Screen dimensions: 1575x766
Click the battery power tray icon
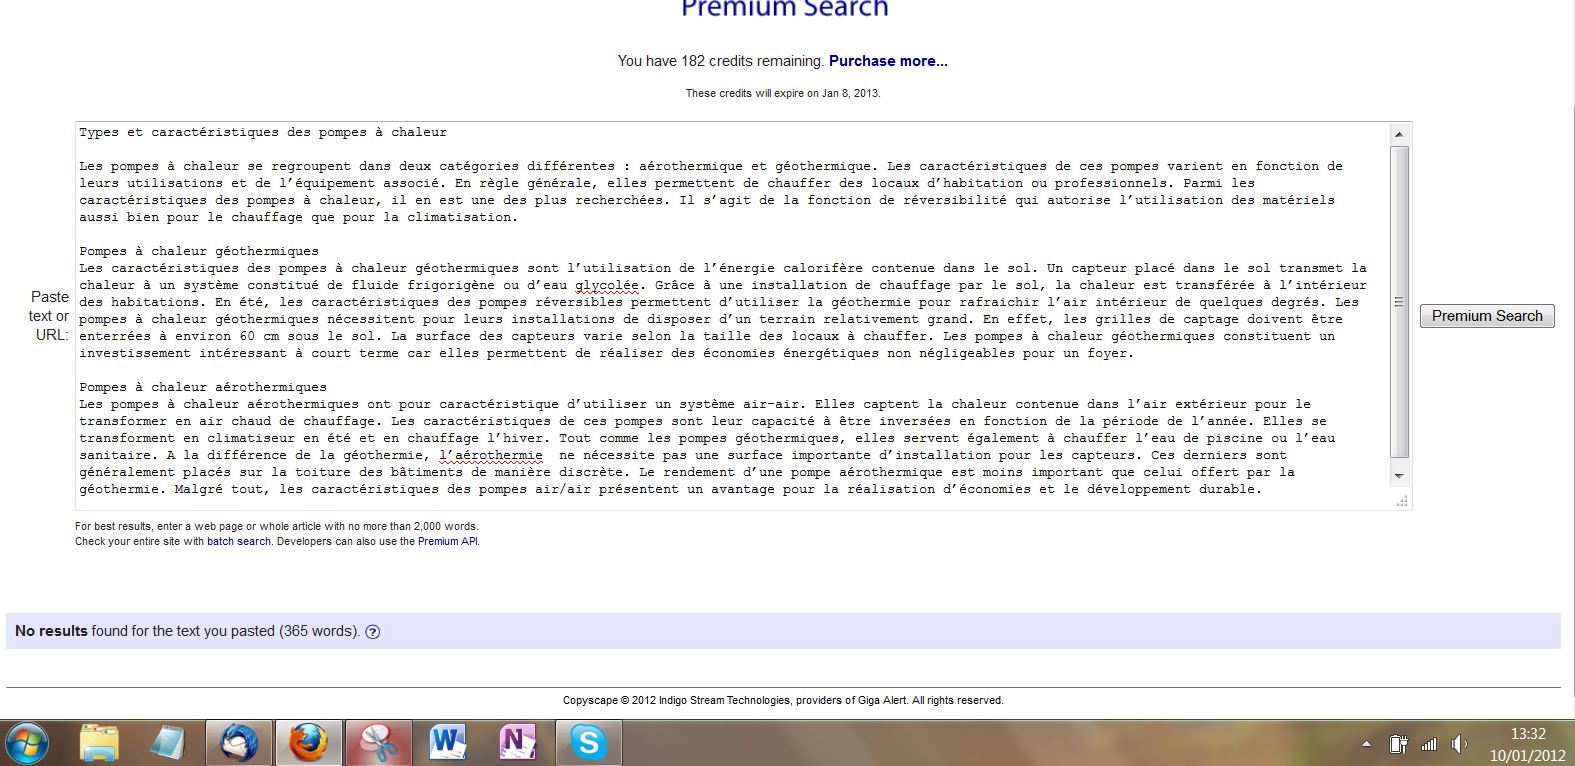[1398, 744]
